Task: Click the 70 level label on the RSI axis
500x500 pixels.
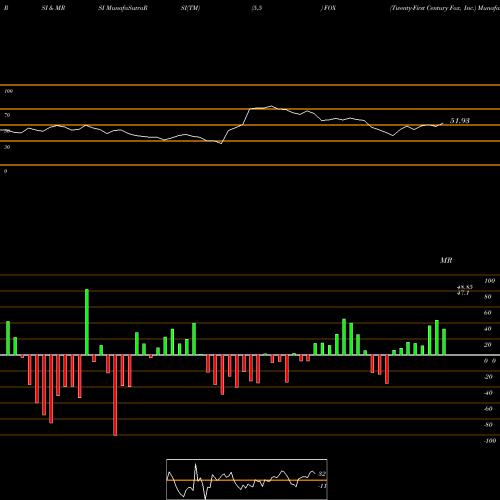Action: (7, 115)
